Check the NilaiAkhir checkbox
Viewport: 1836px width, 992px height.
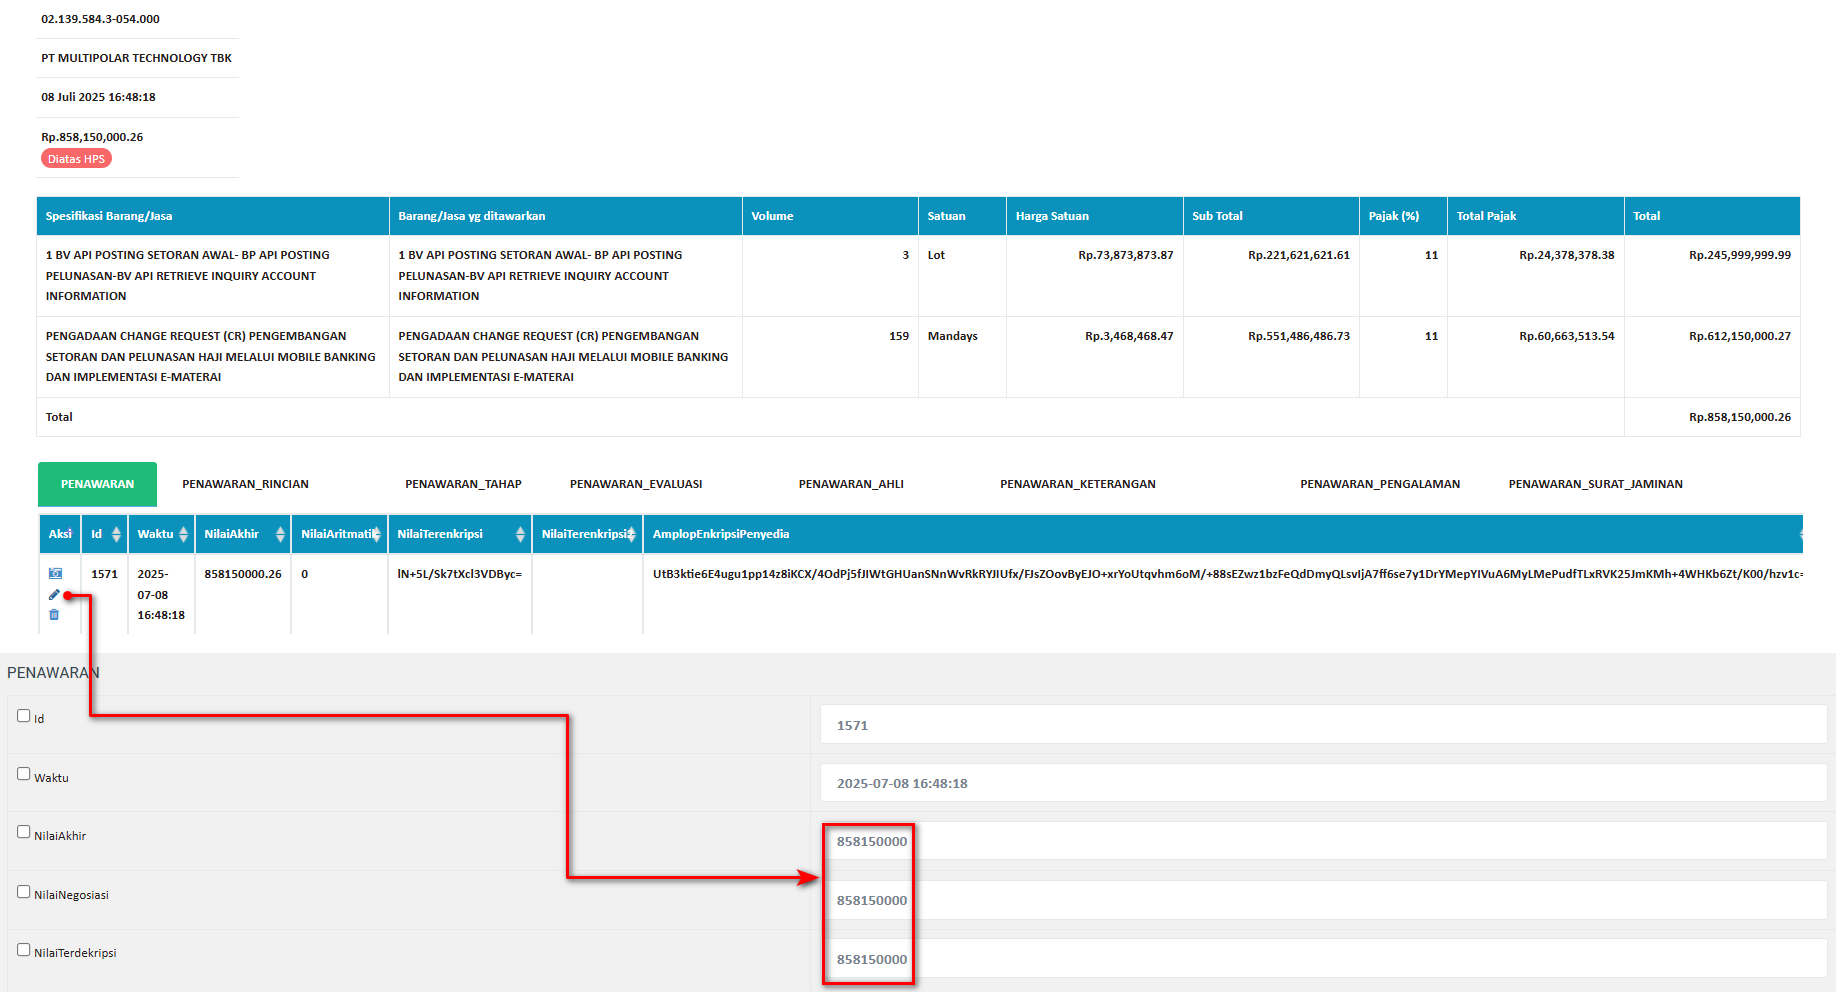click(24, 832)
